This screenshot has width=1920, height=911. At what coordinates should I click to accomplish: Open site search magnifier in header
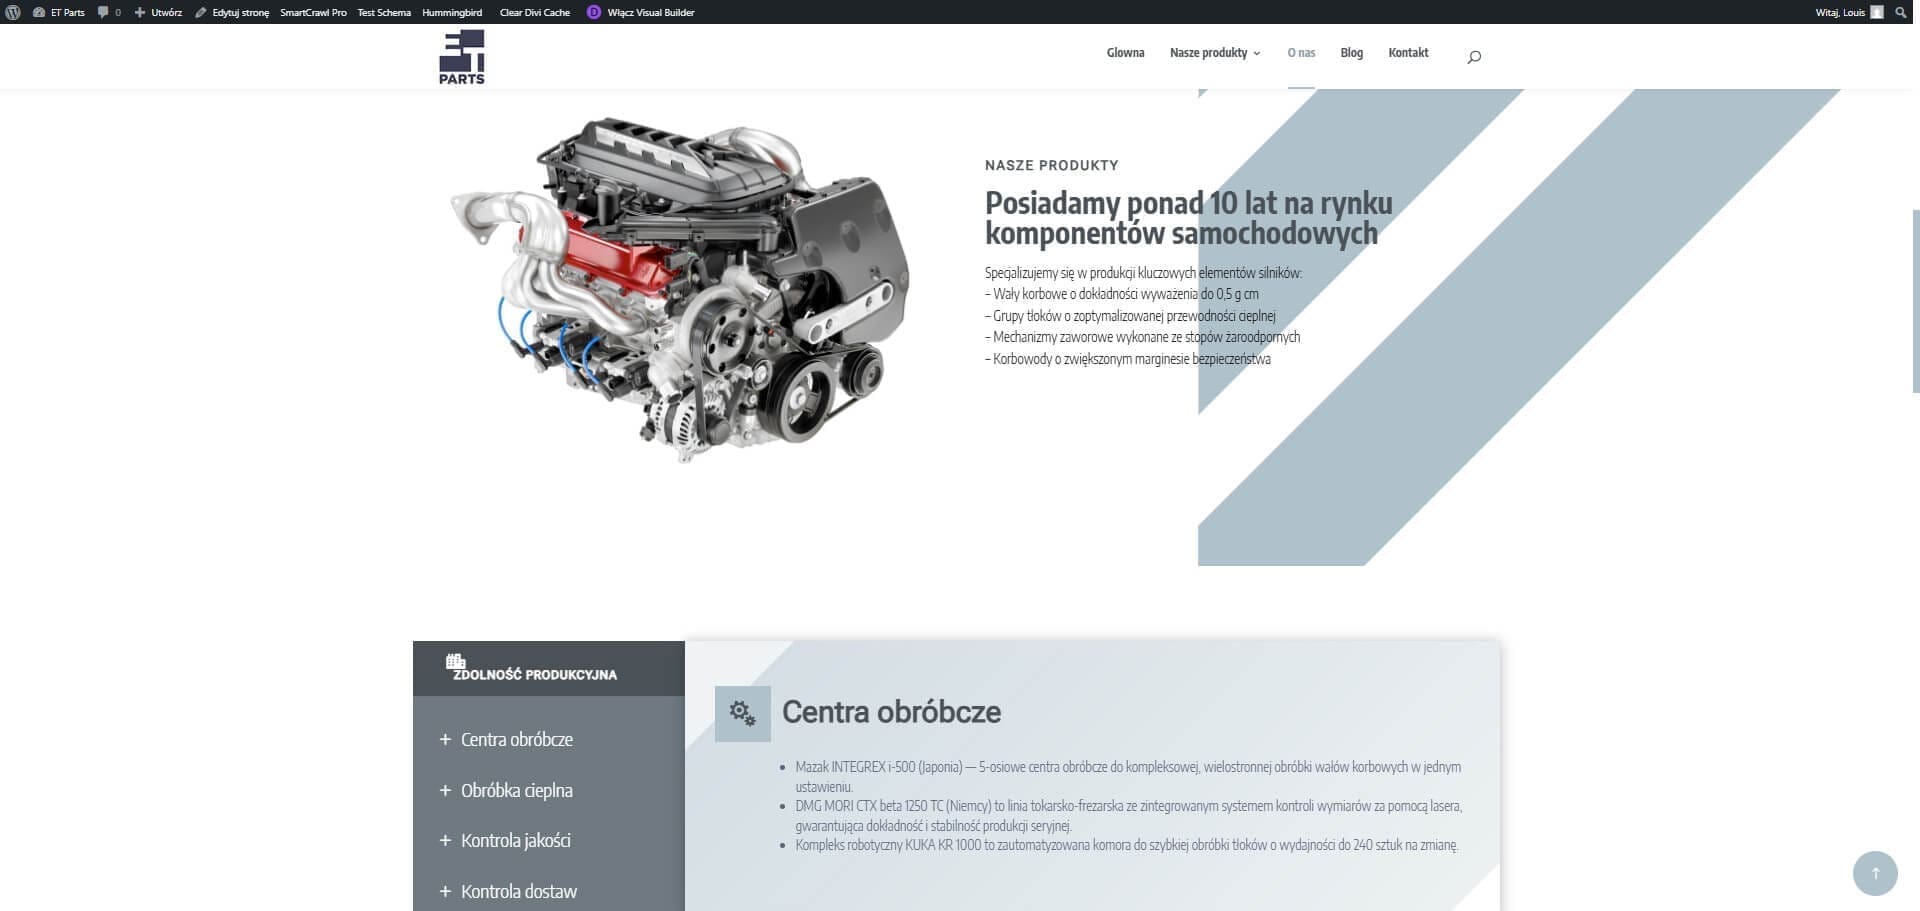1473,57
